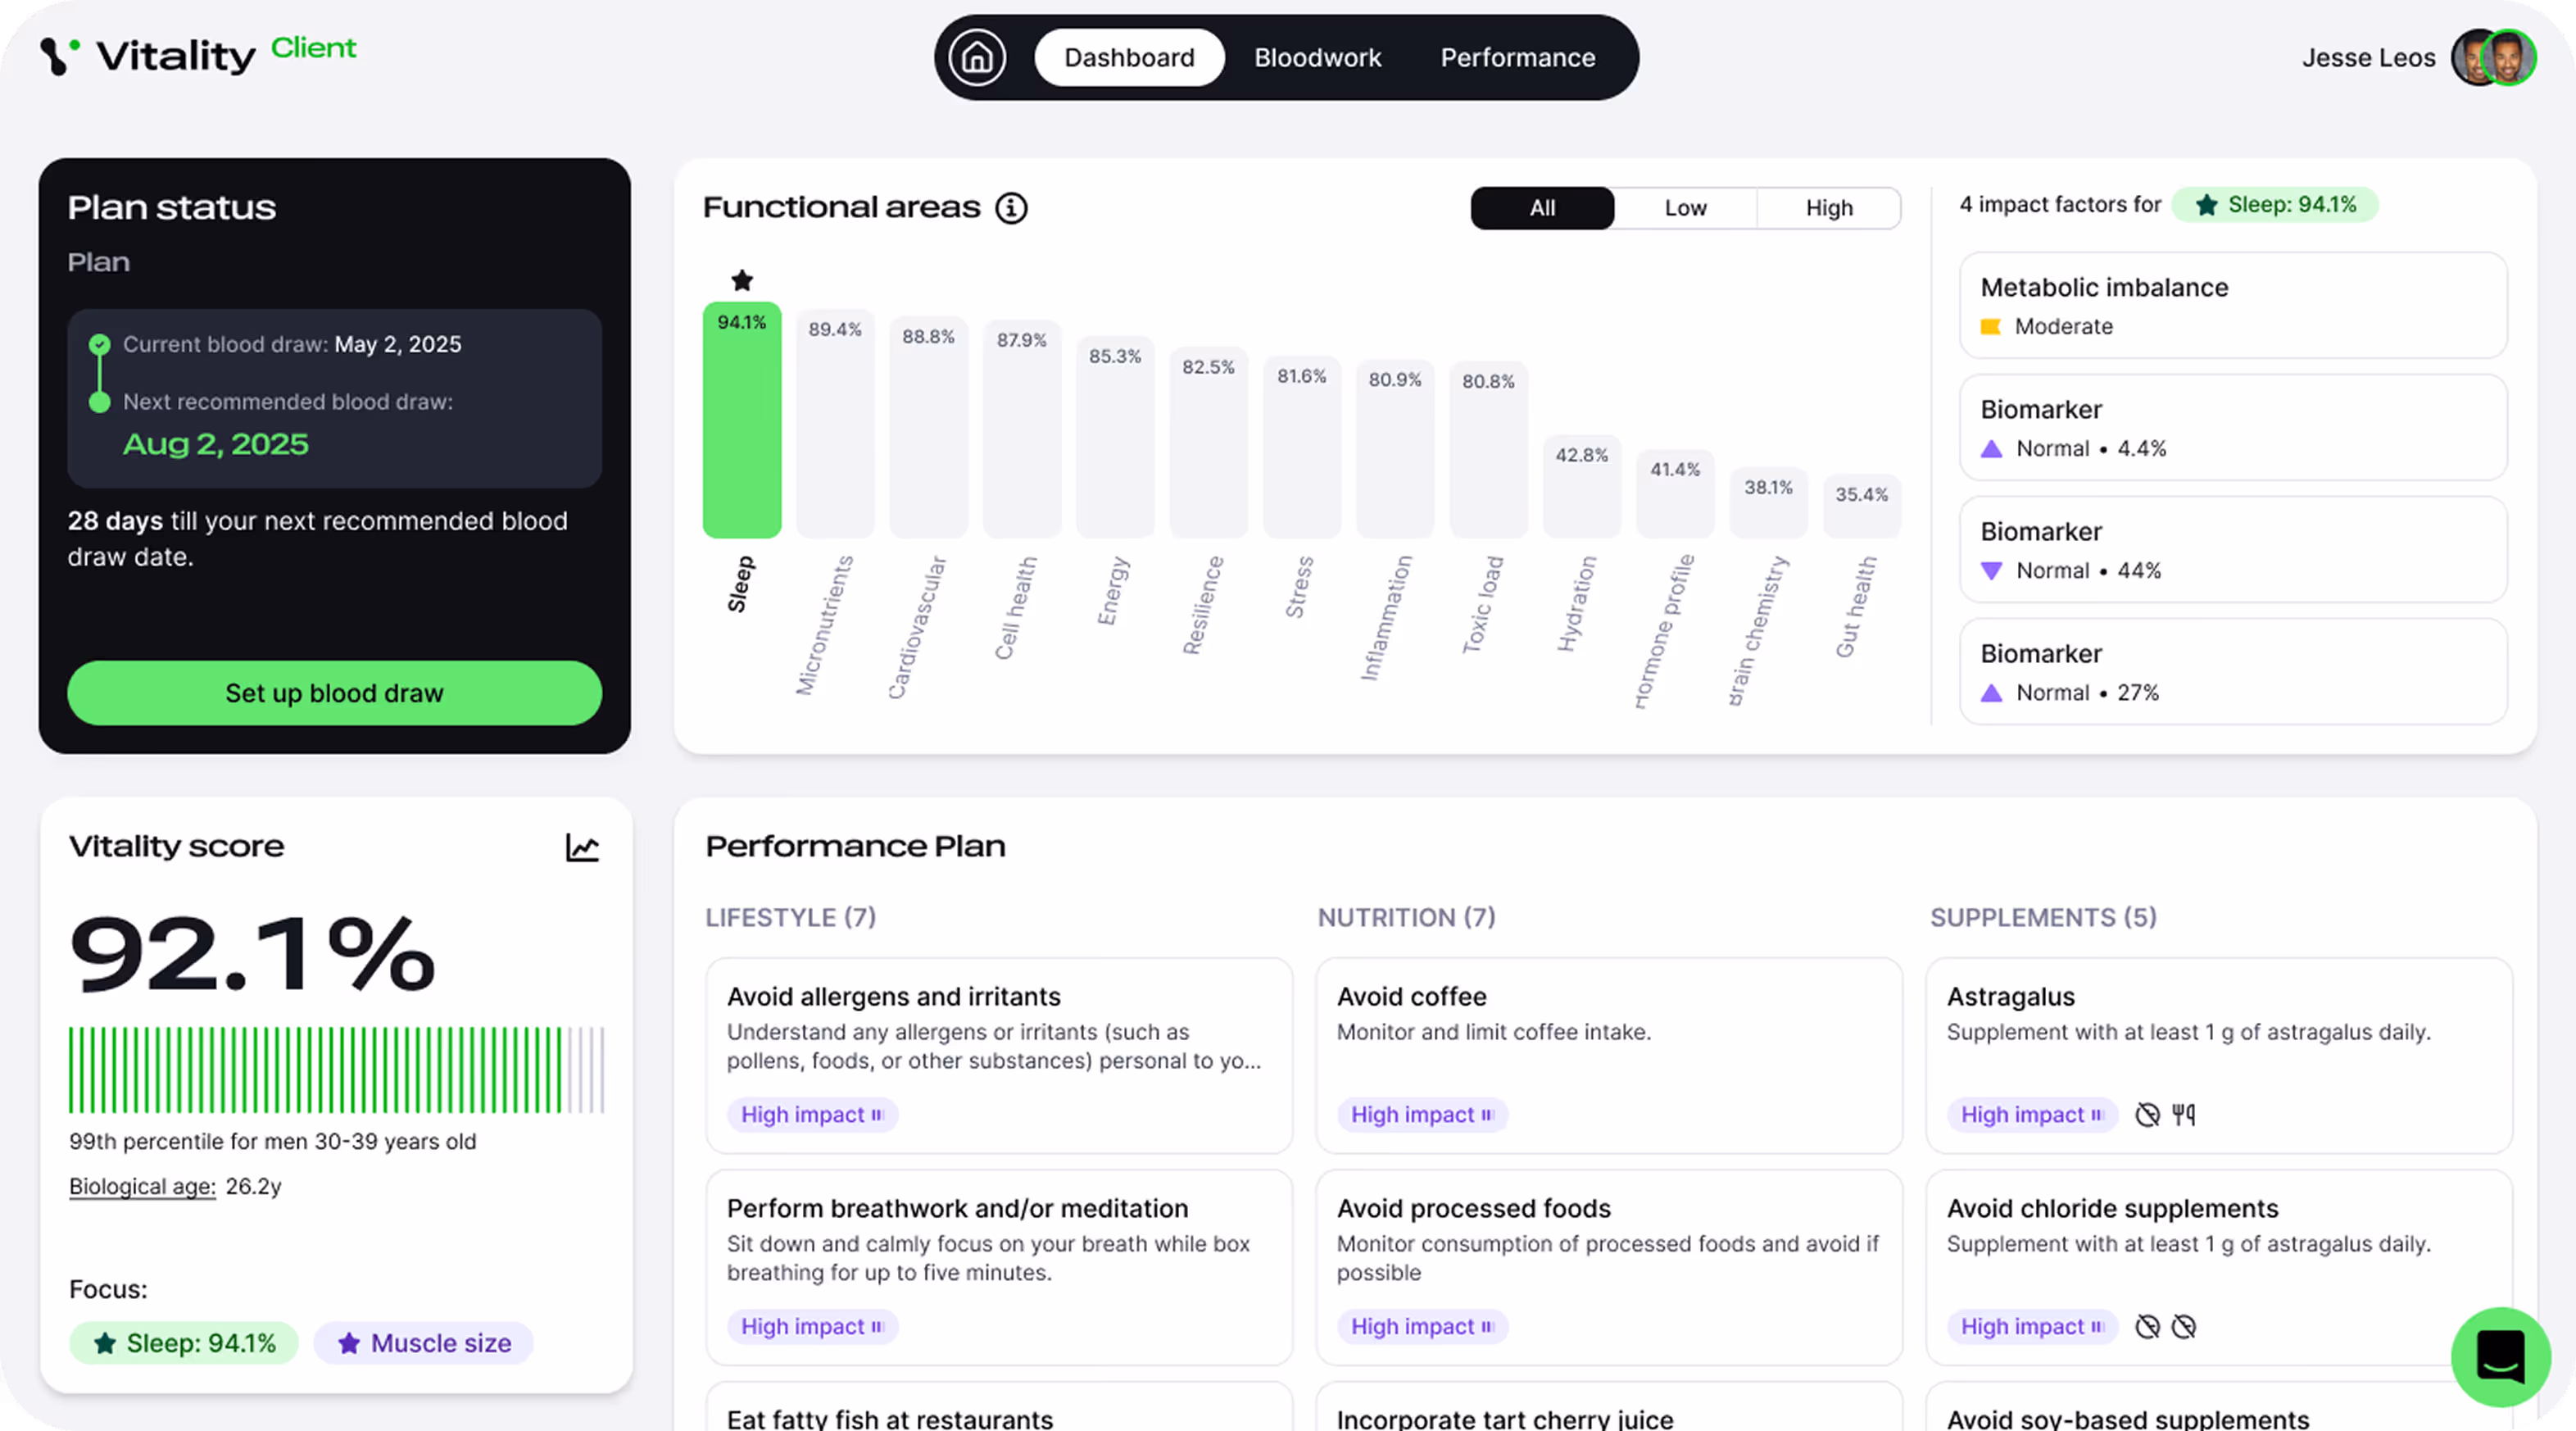Image resolution: width=2576 pixels, height=1431 pixels.
Task: Open the Biological age link
Action: (142, 1186)
